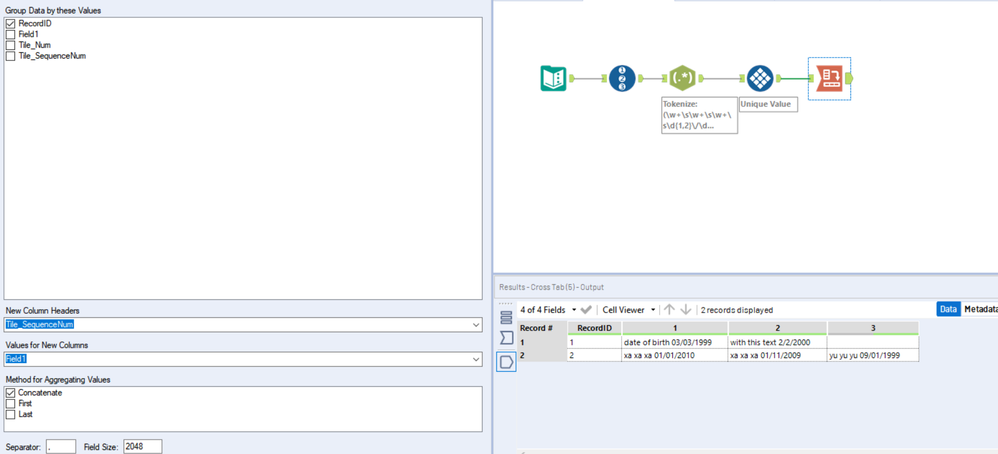Check the Tile_Num group-by checkbox
The height and width of the screenshot is (454, 998).
click(10, 45)
